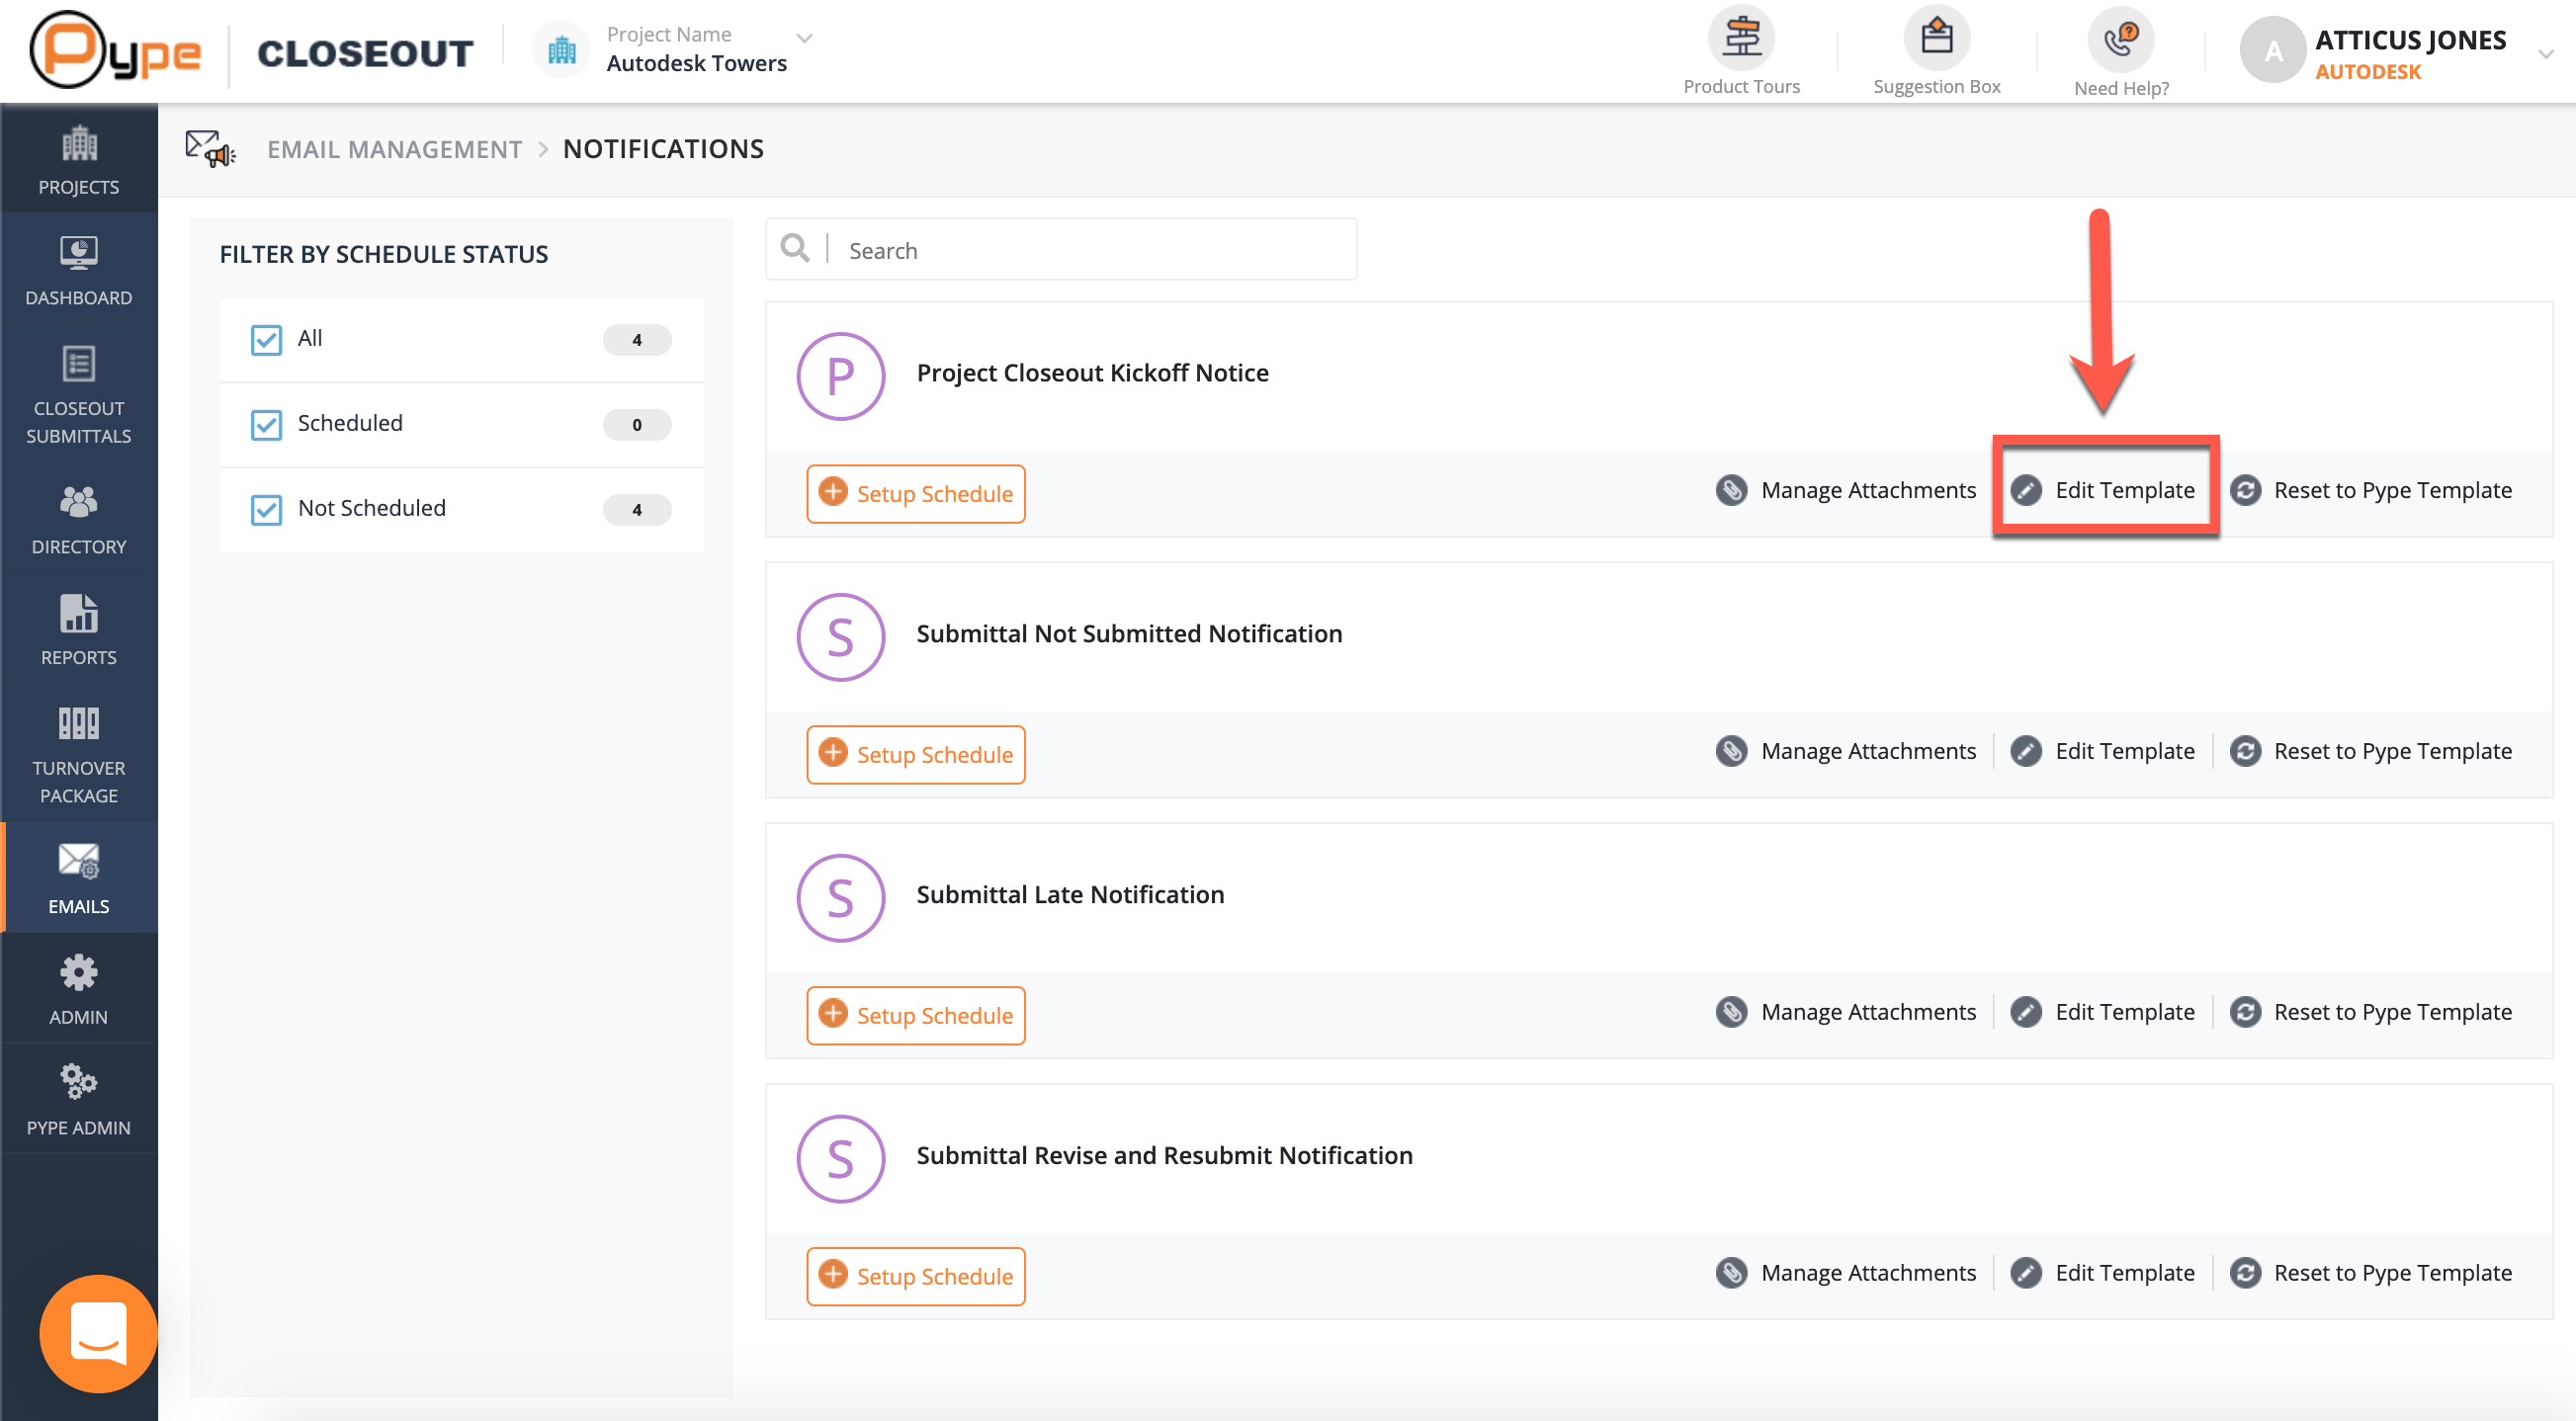Open the orange chat support bubble

pyautogui.click(x=98, y=1333)
